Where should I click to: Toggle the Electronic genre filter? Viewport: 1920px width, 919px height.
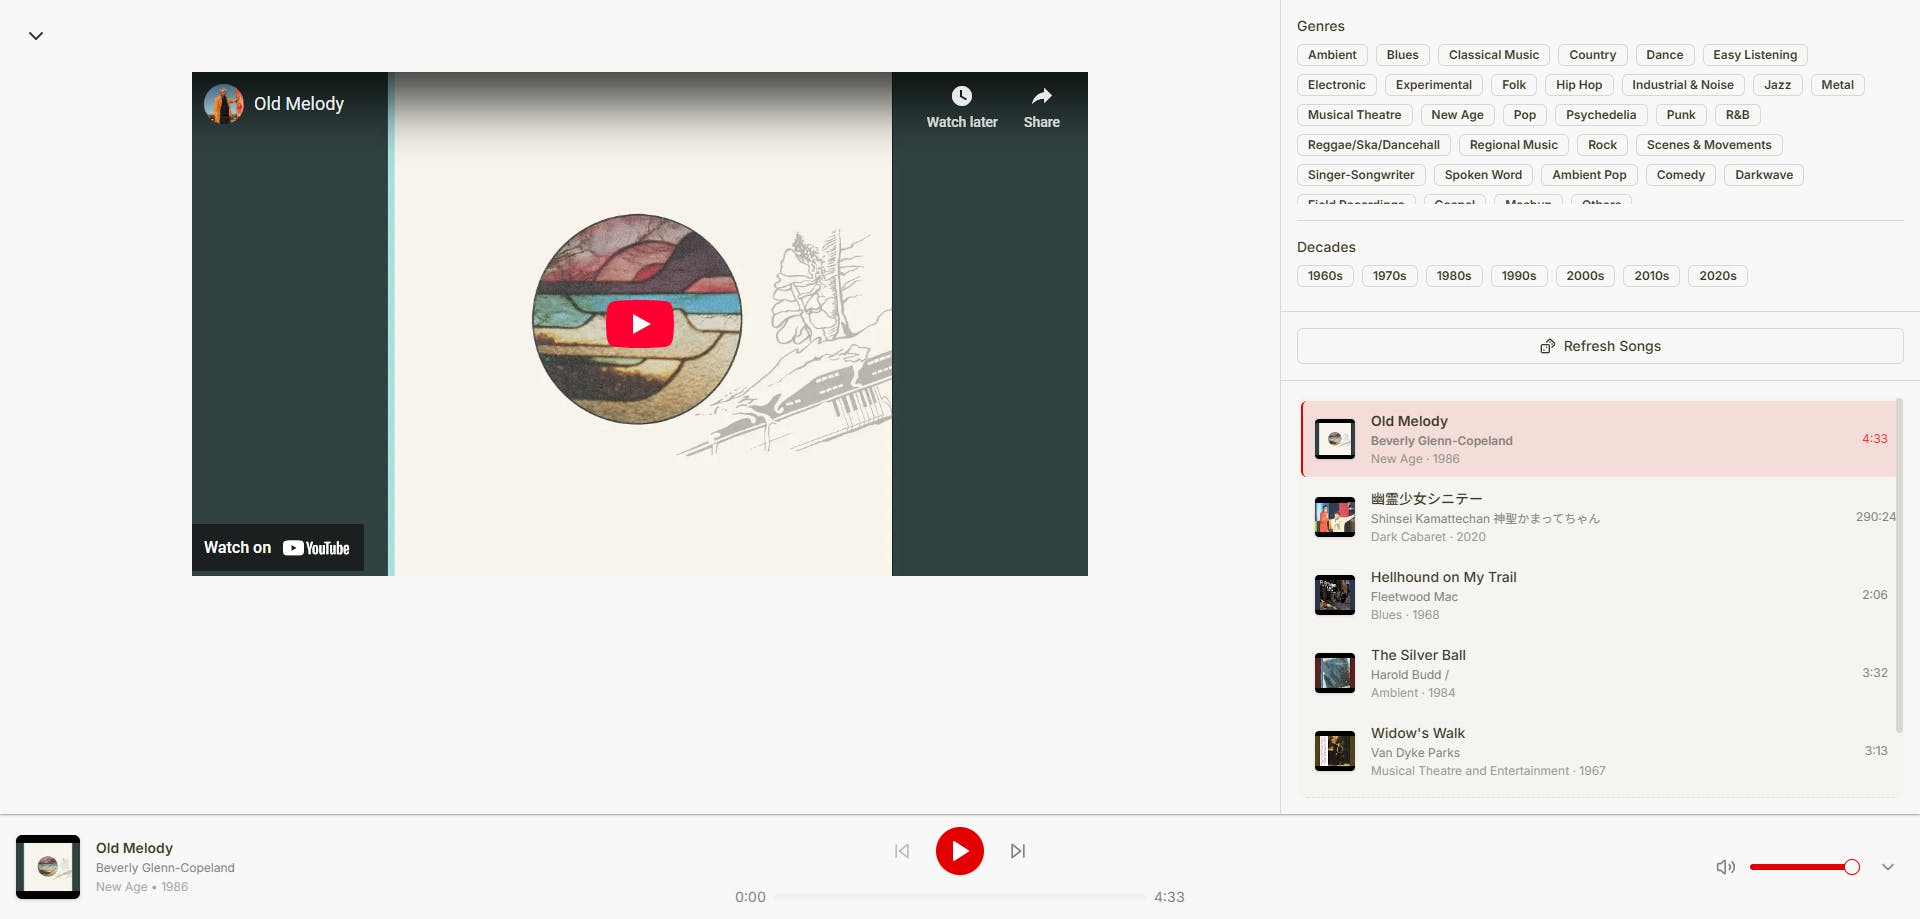pos(1336,85)
